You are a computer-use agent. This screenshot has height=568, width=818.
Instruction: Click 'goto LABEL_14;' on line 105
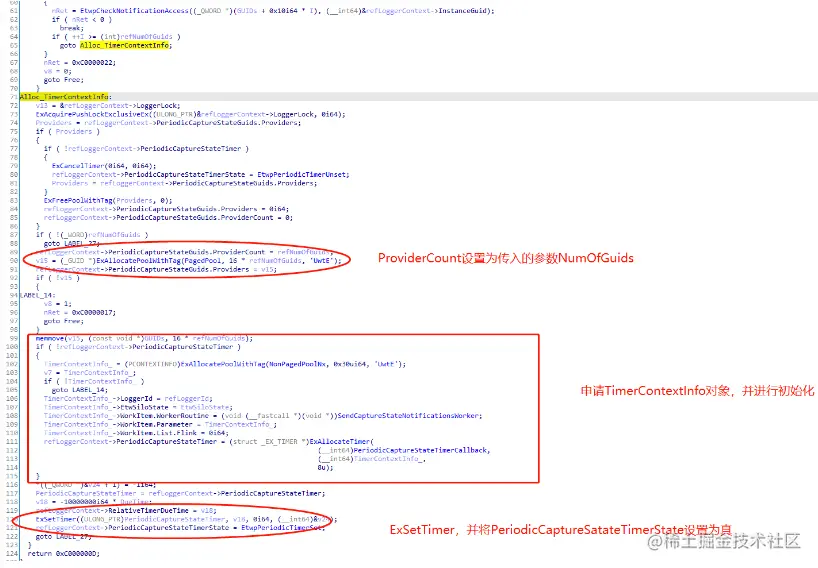[80, 390]
